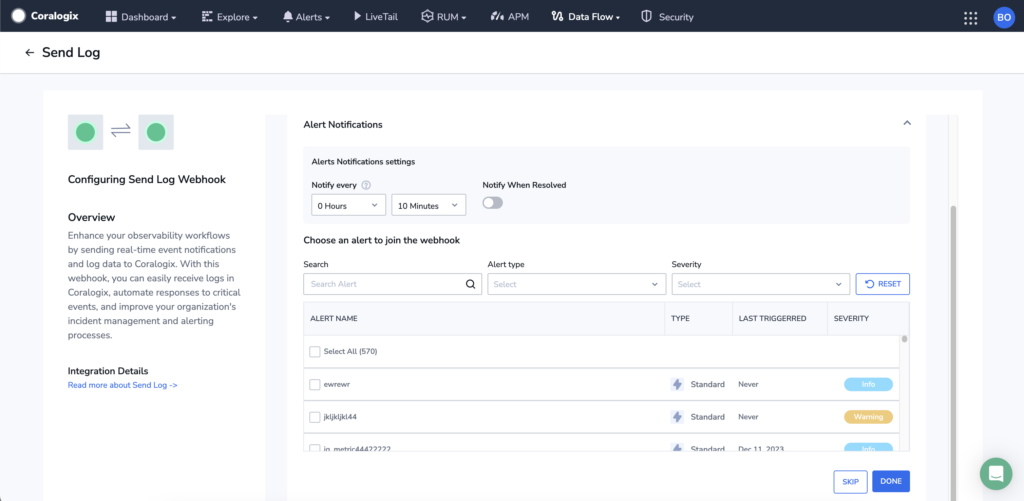Tick the ewrewr alert checkbox
1024x501 pixels.
click(x=315, y=384)
